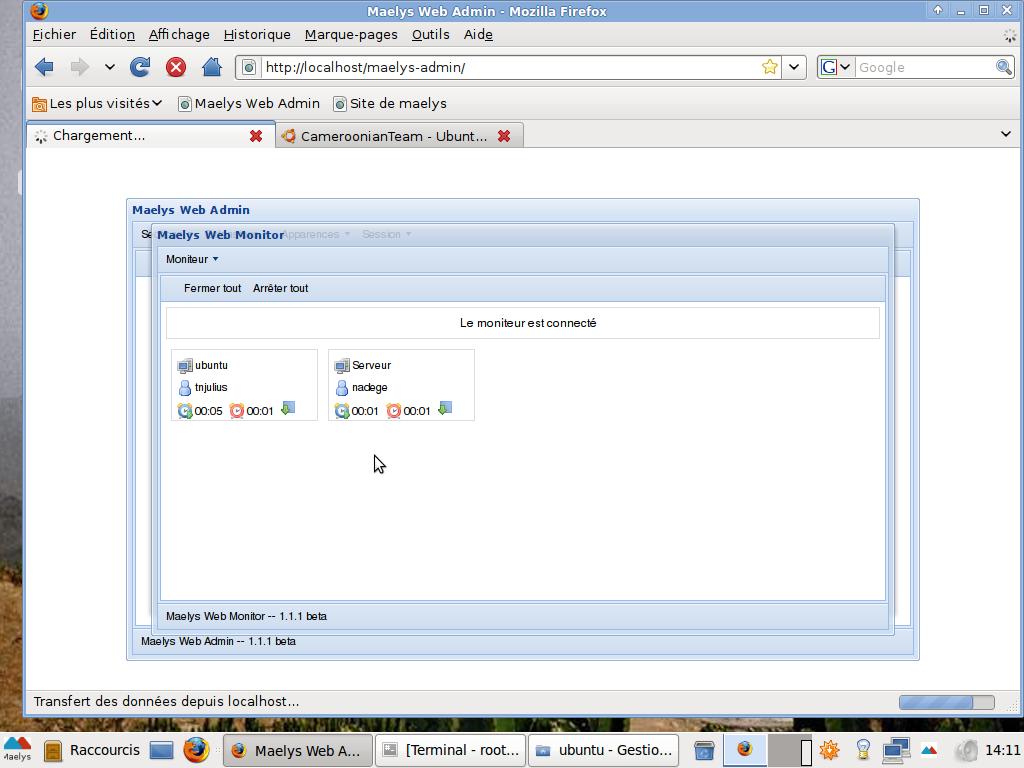Reload the current page
1024x768 pixels.
pyautogui.click(x=140, y=67)
